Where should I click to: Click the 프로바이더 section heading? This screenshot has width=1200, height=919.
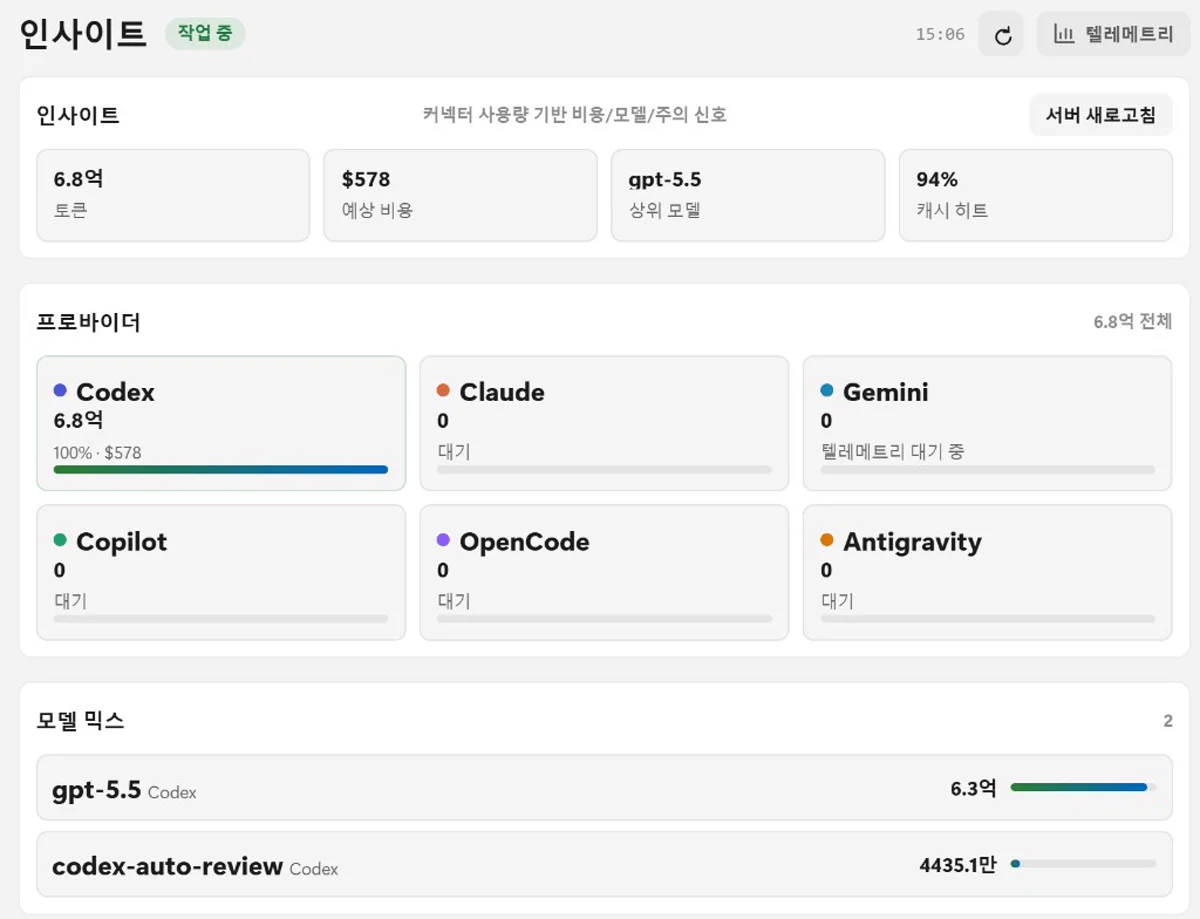point(89,322)
